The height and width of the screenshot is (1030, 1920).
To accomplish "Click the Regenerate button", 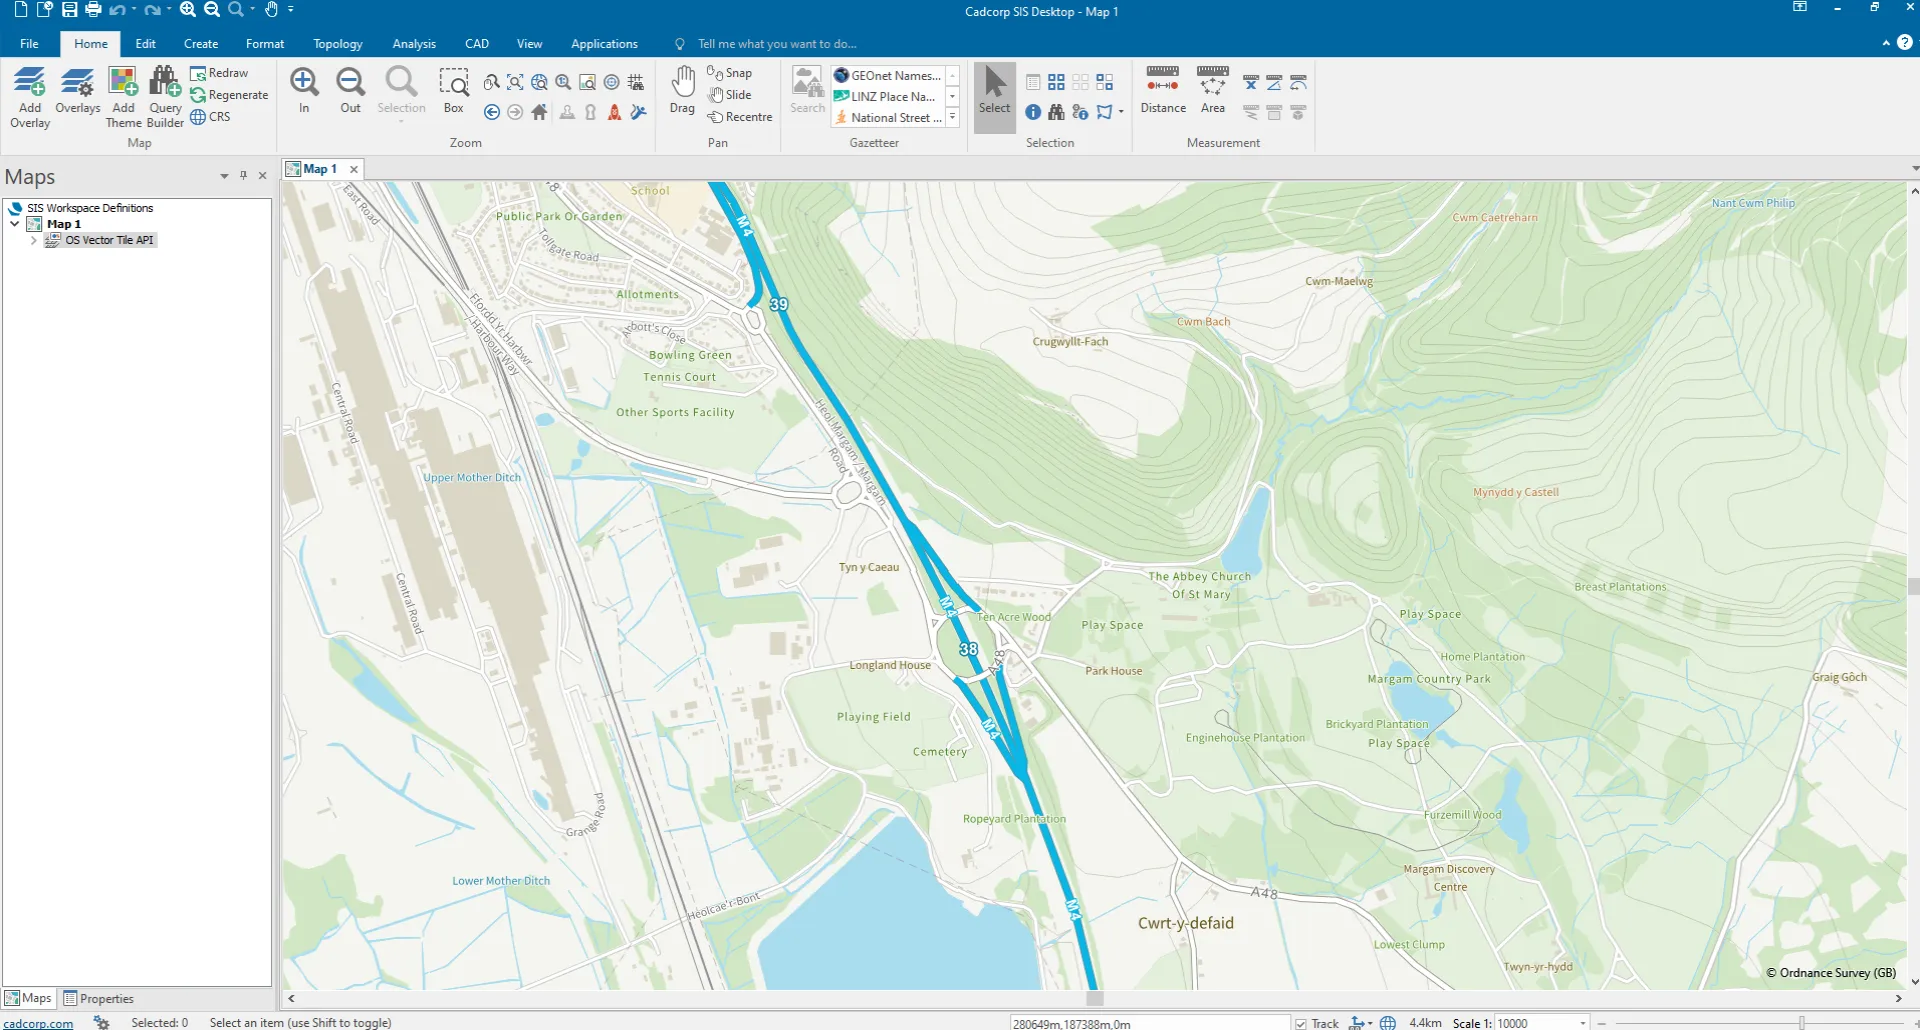I will click(x=229, y=95).
